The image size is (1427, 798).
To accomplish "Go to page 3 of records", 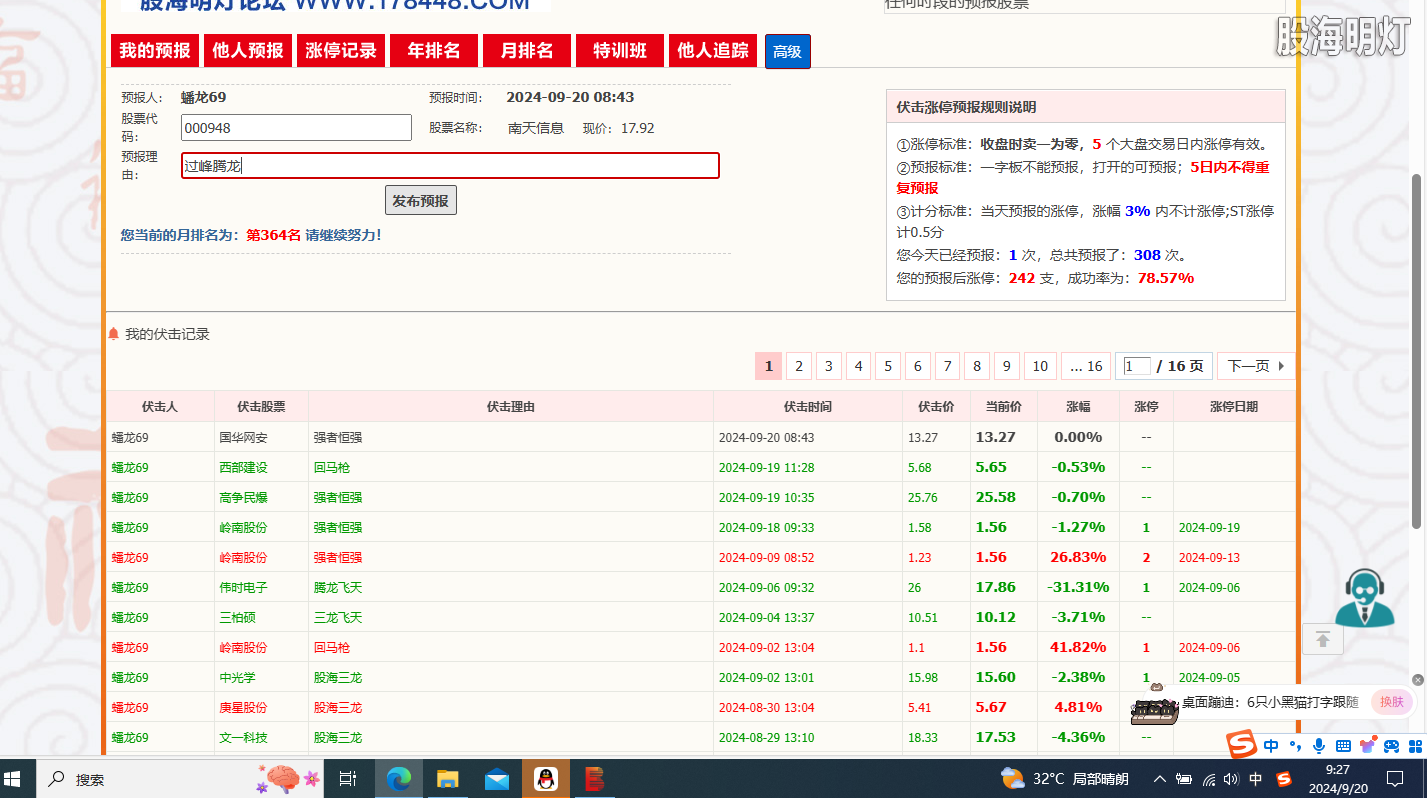I will pos(828,366).
